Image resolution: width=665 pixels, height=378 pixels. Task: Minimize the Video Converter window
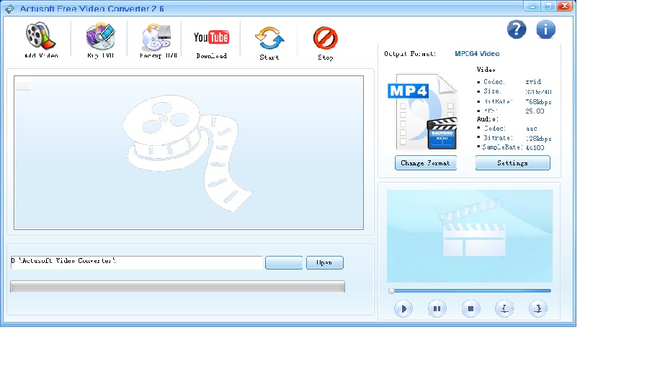point(532,6)
